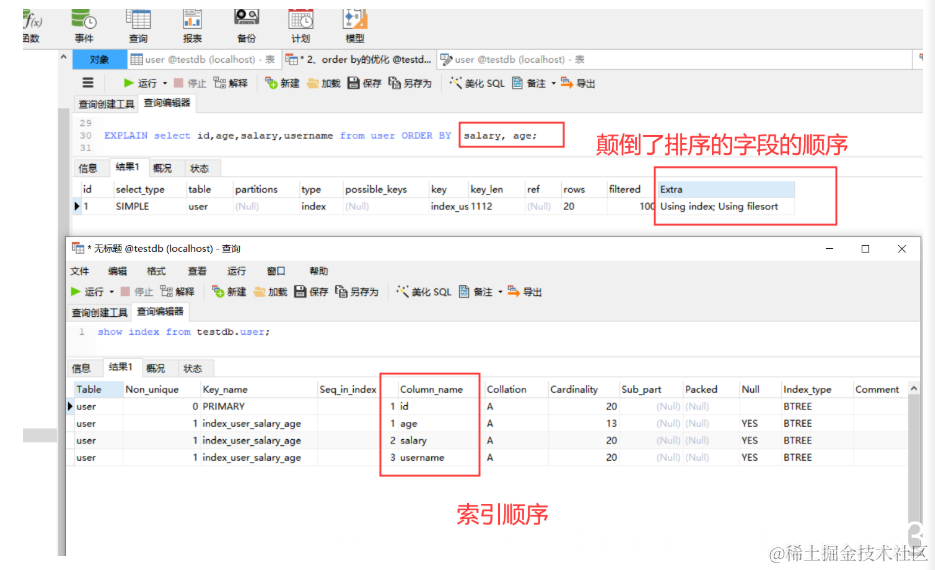Open the 计划 (Schedule) toolbar icon
The width and height of the screenshot is (935, 570).
[x=301, y=26]
